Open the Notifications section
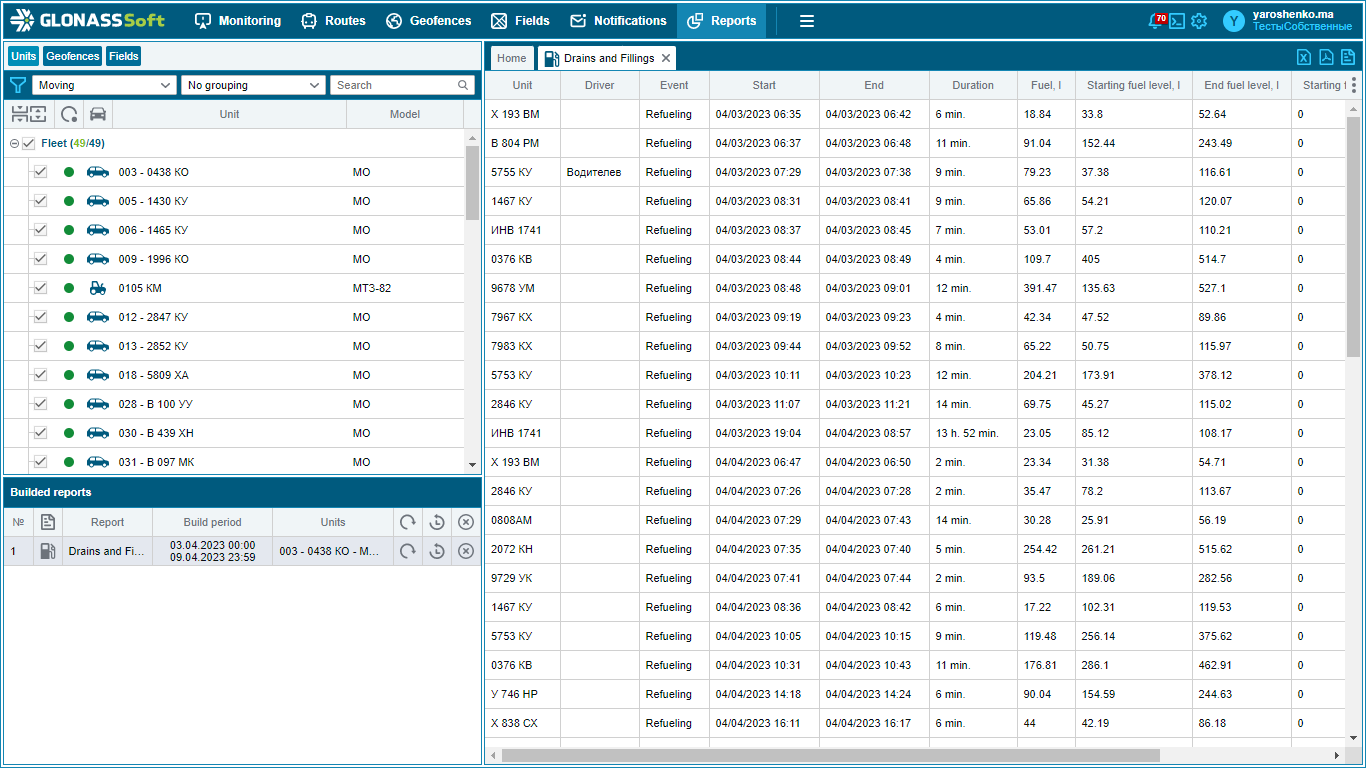The width and height of the screenshot is (1366, 768). 617,21
